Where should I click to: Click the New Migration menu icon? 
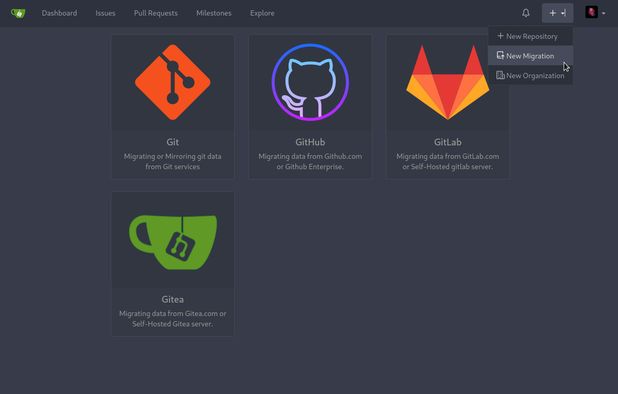click(500, 56)
